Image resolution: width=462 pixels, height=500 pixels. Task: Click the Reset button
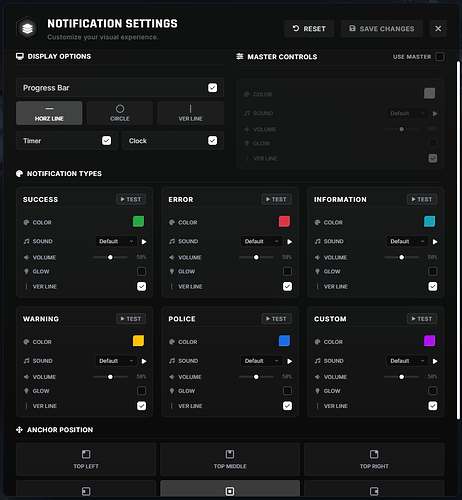point(309,29)
